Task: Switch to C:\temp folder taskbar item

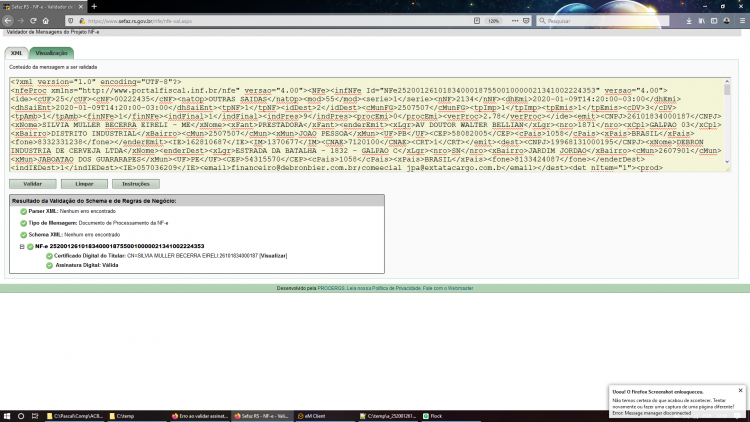Action: point(137,416)
